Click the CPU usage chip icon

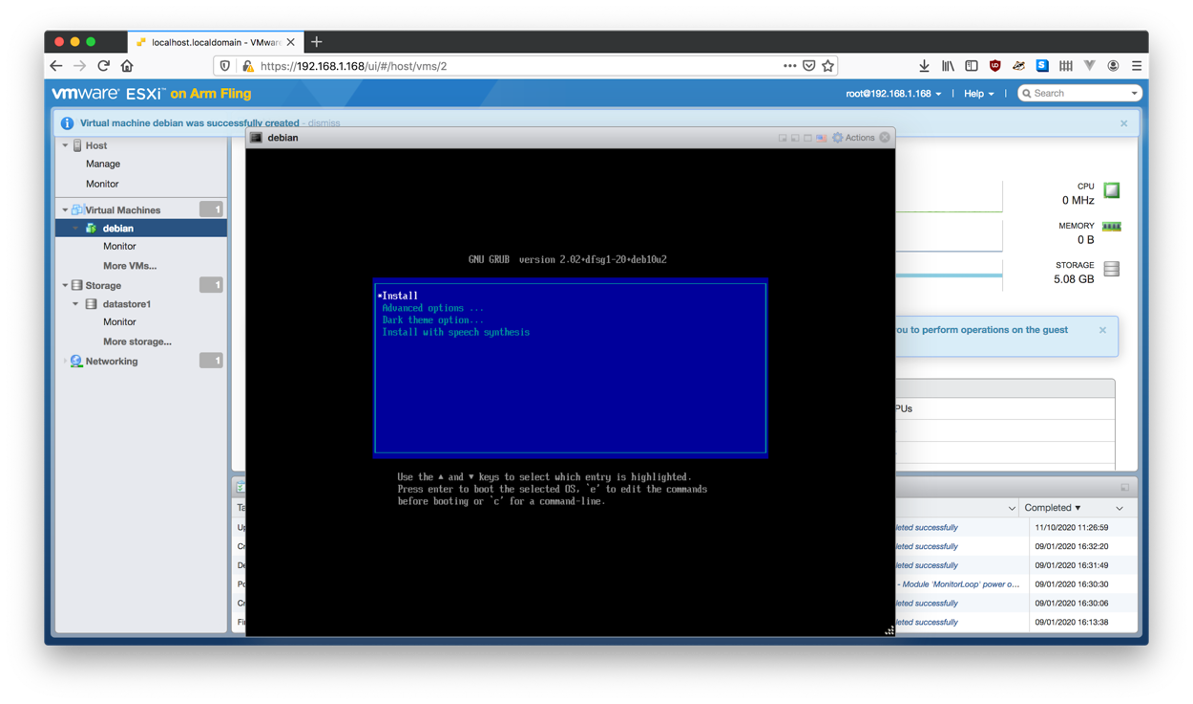[x=1112, y=190]
